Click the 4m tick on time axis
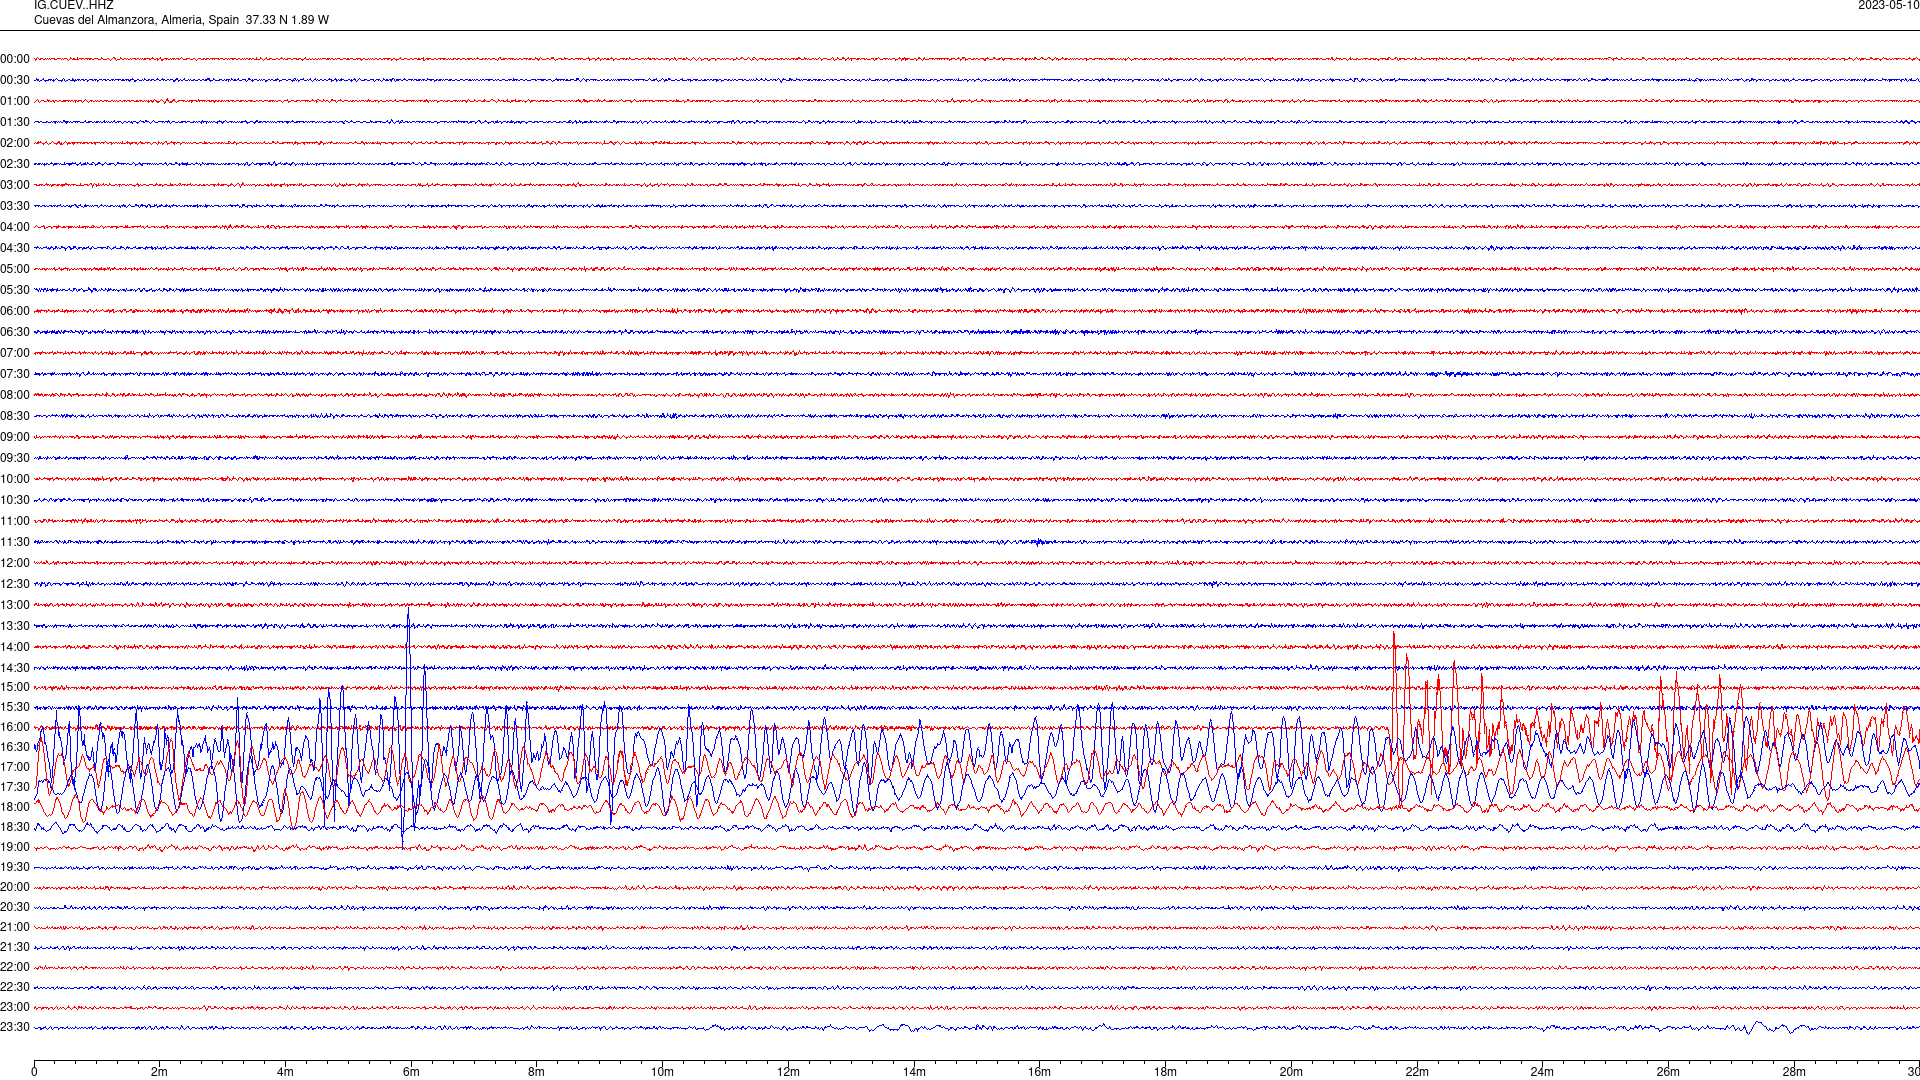This screenshot has height=1080, width=1920. pos(285,1072)
